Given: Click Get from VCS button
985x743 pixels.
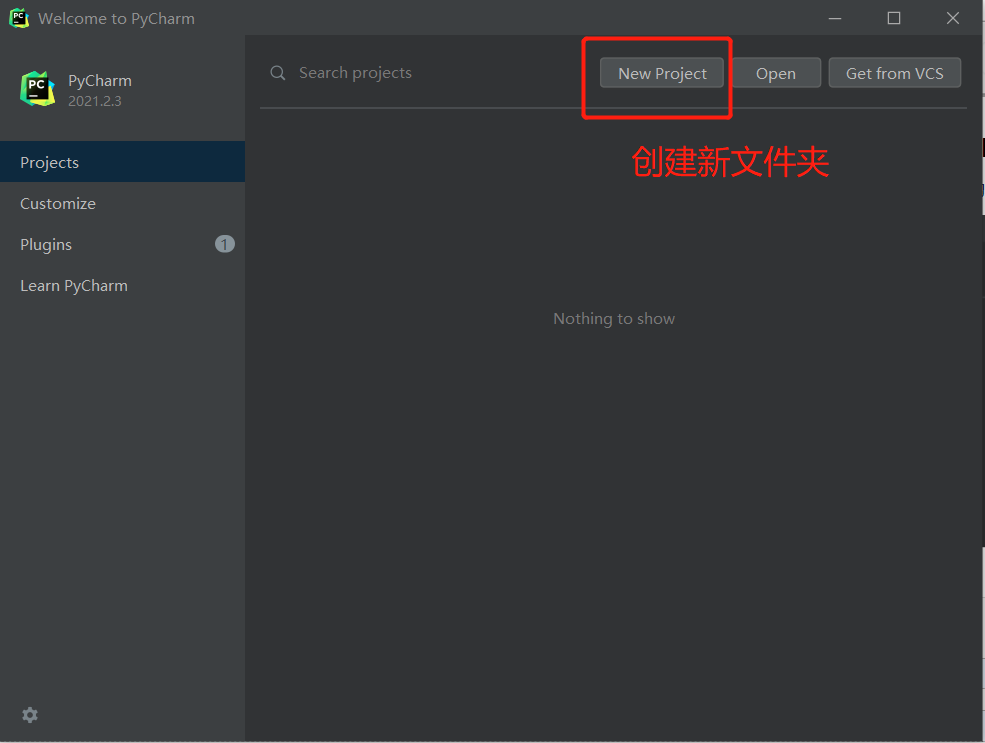Looking at the screenshot, I should tap(895, 73).
